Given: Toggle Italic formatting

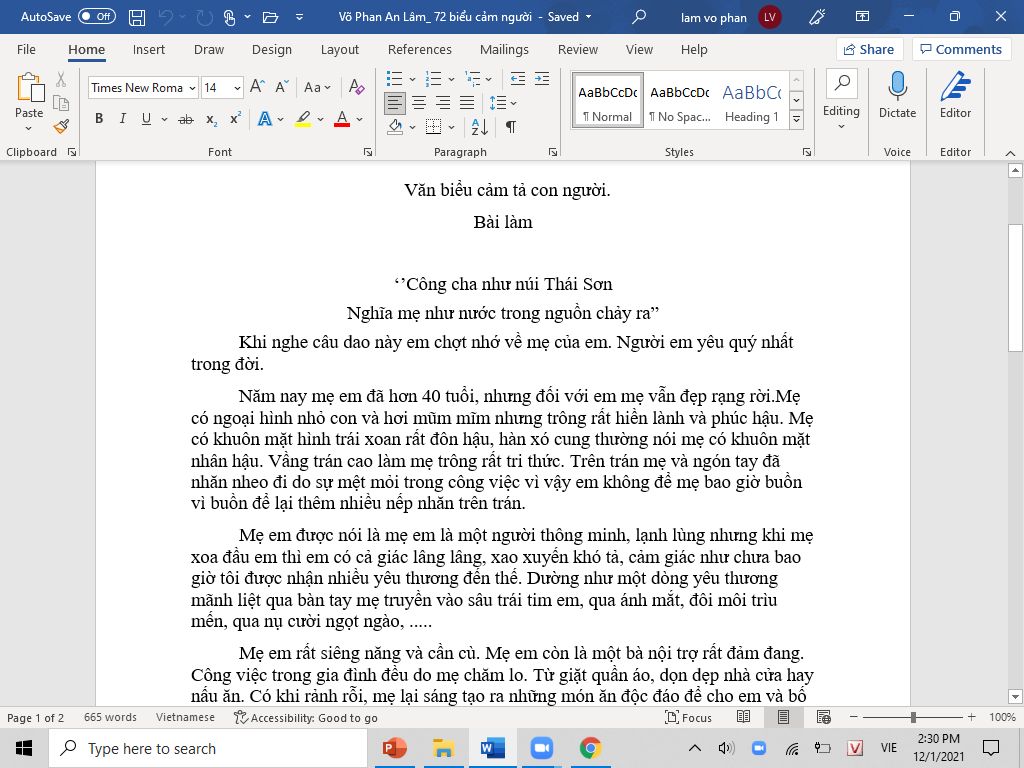Looking at the screenshot, I should [x=123, y=119].
